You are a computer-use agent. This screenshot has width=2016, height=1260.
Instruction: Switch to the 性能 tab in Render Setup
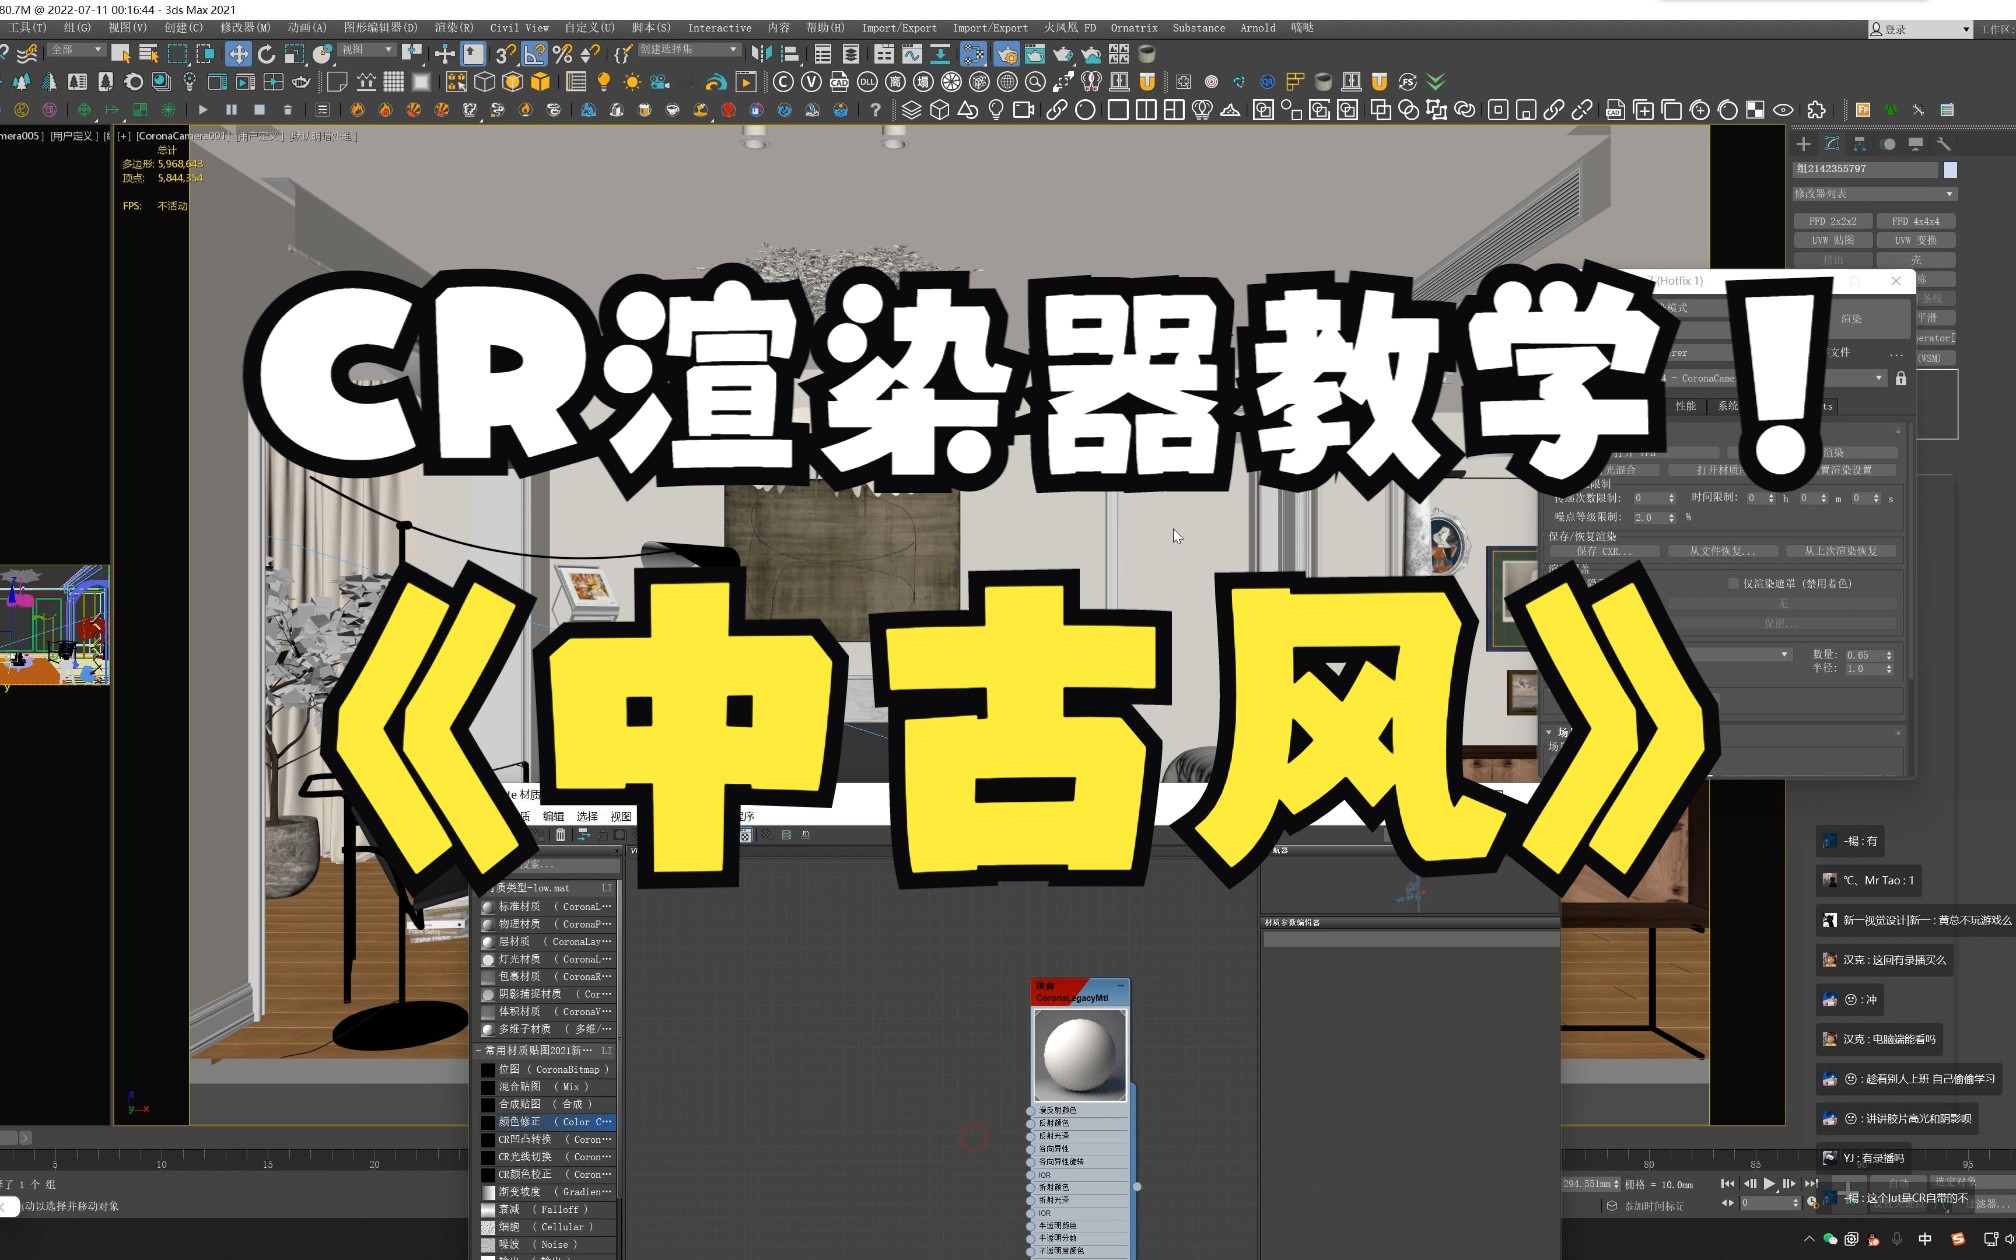pos(1685,406)
